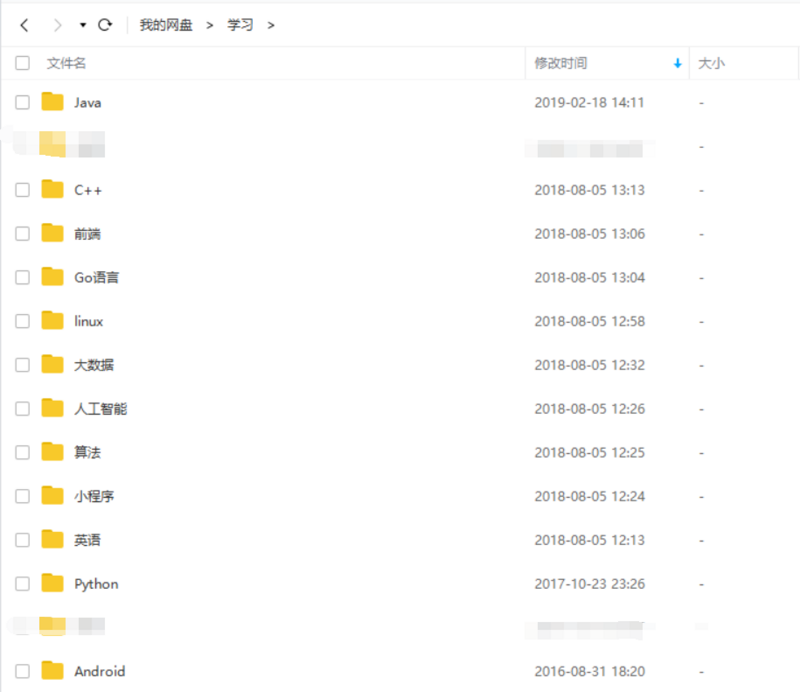Open the Java folder icon

[55, 101]
